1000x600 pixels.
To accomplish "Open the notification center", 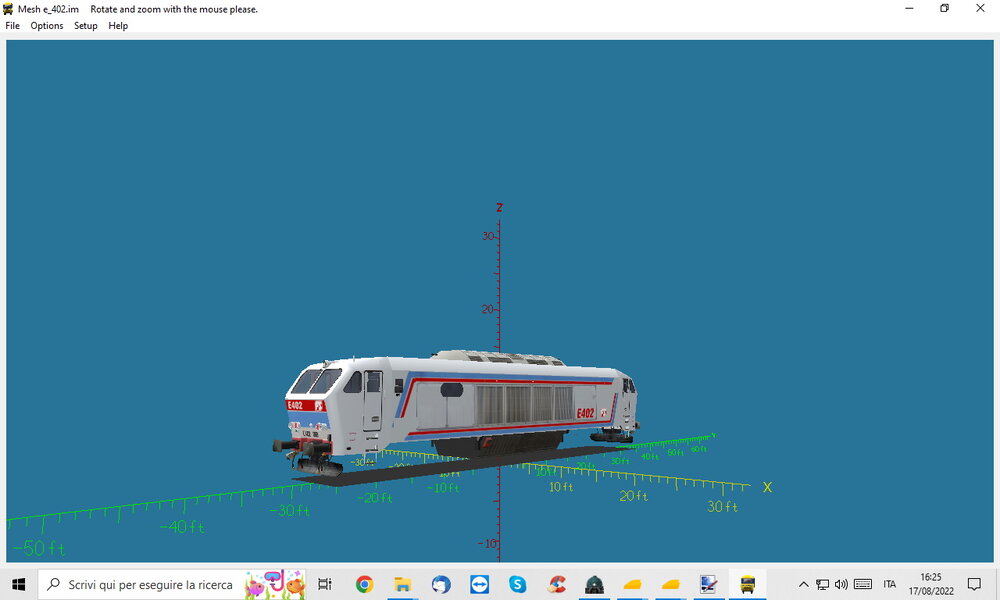I will (x=974, y=584).
